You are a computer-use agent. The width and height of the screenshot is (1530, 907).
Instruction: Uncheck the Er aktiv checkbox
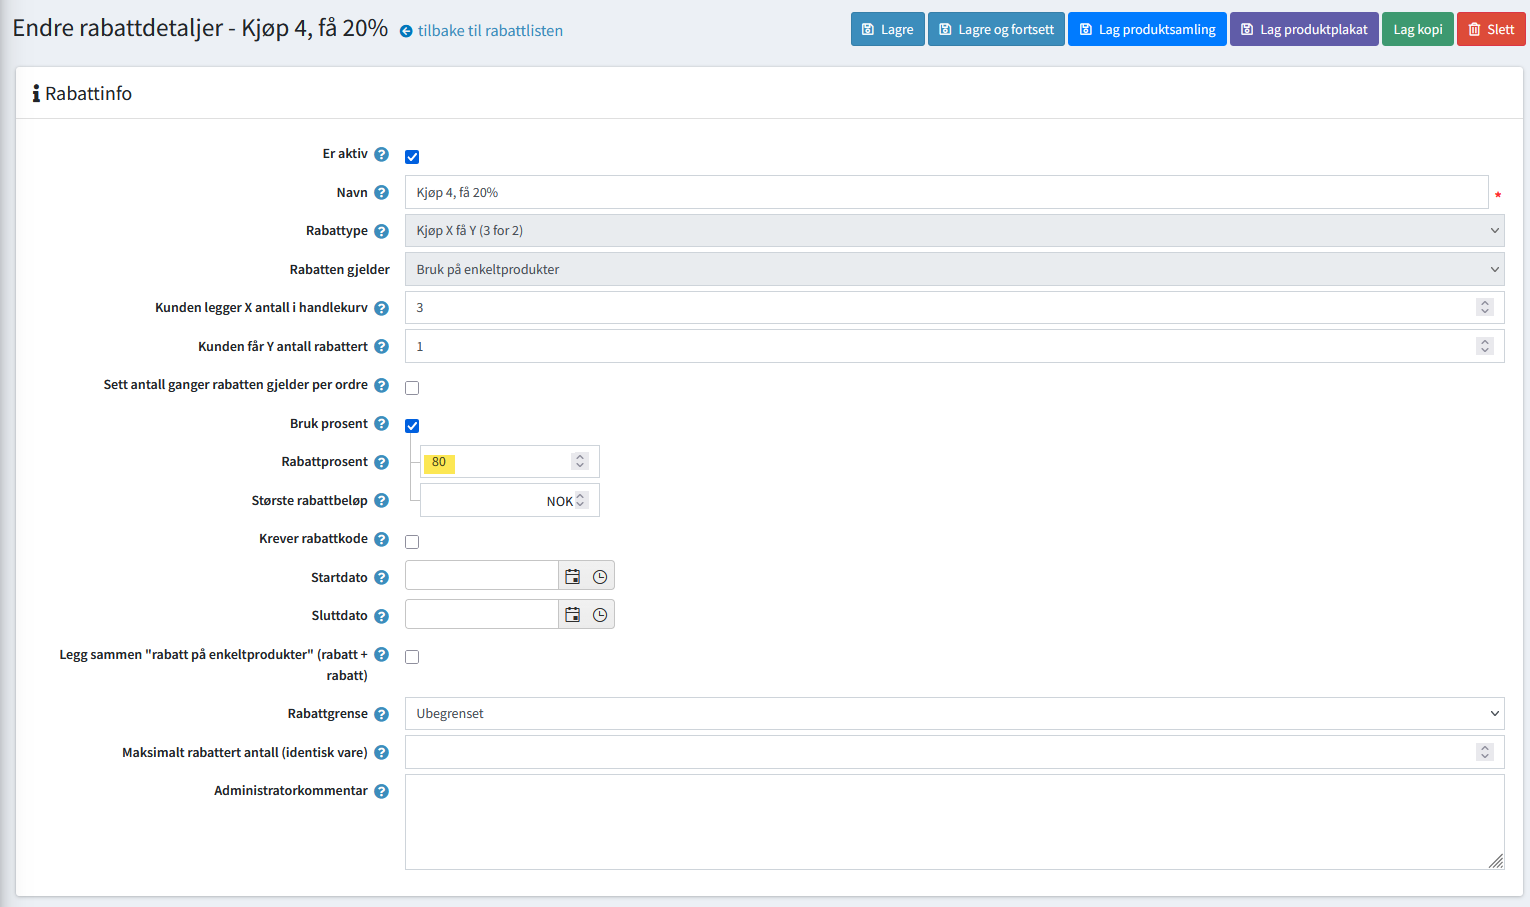tap(412, 157)
